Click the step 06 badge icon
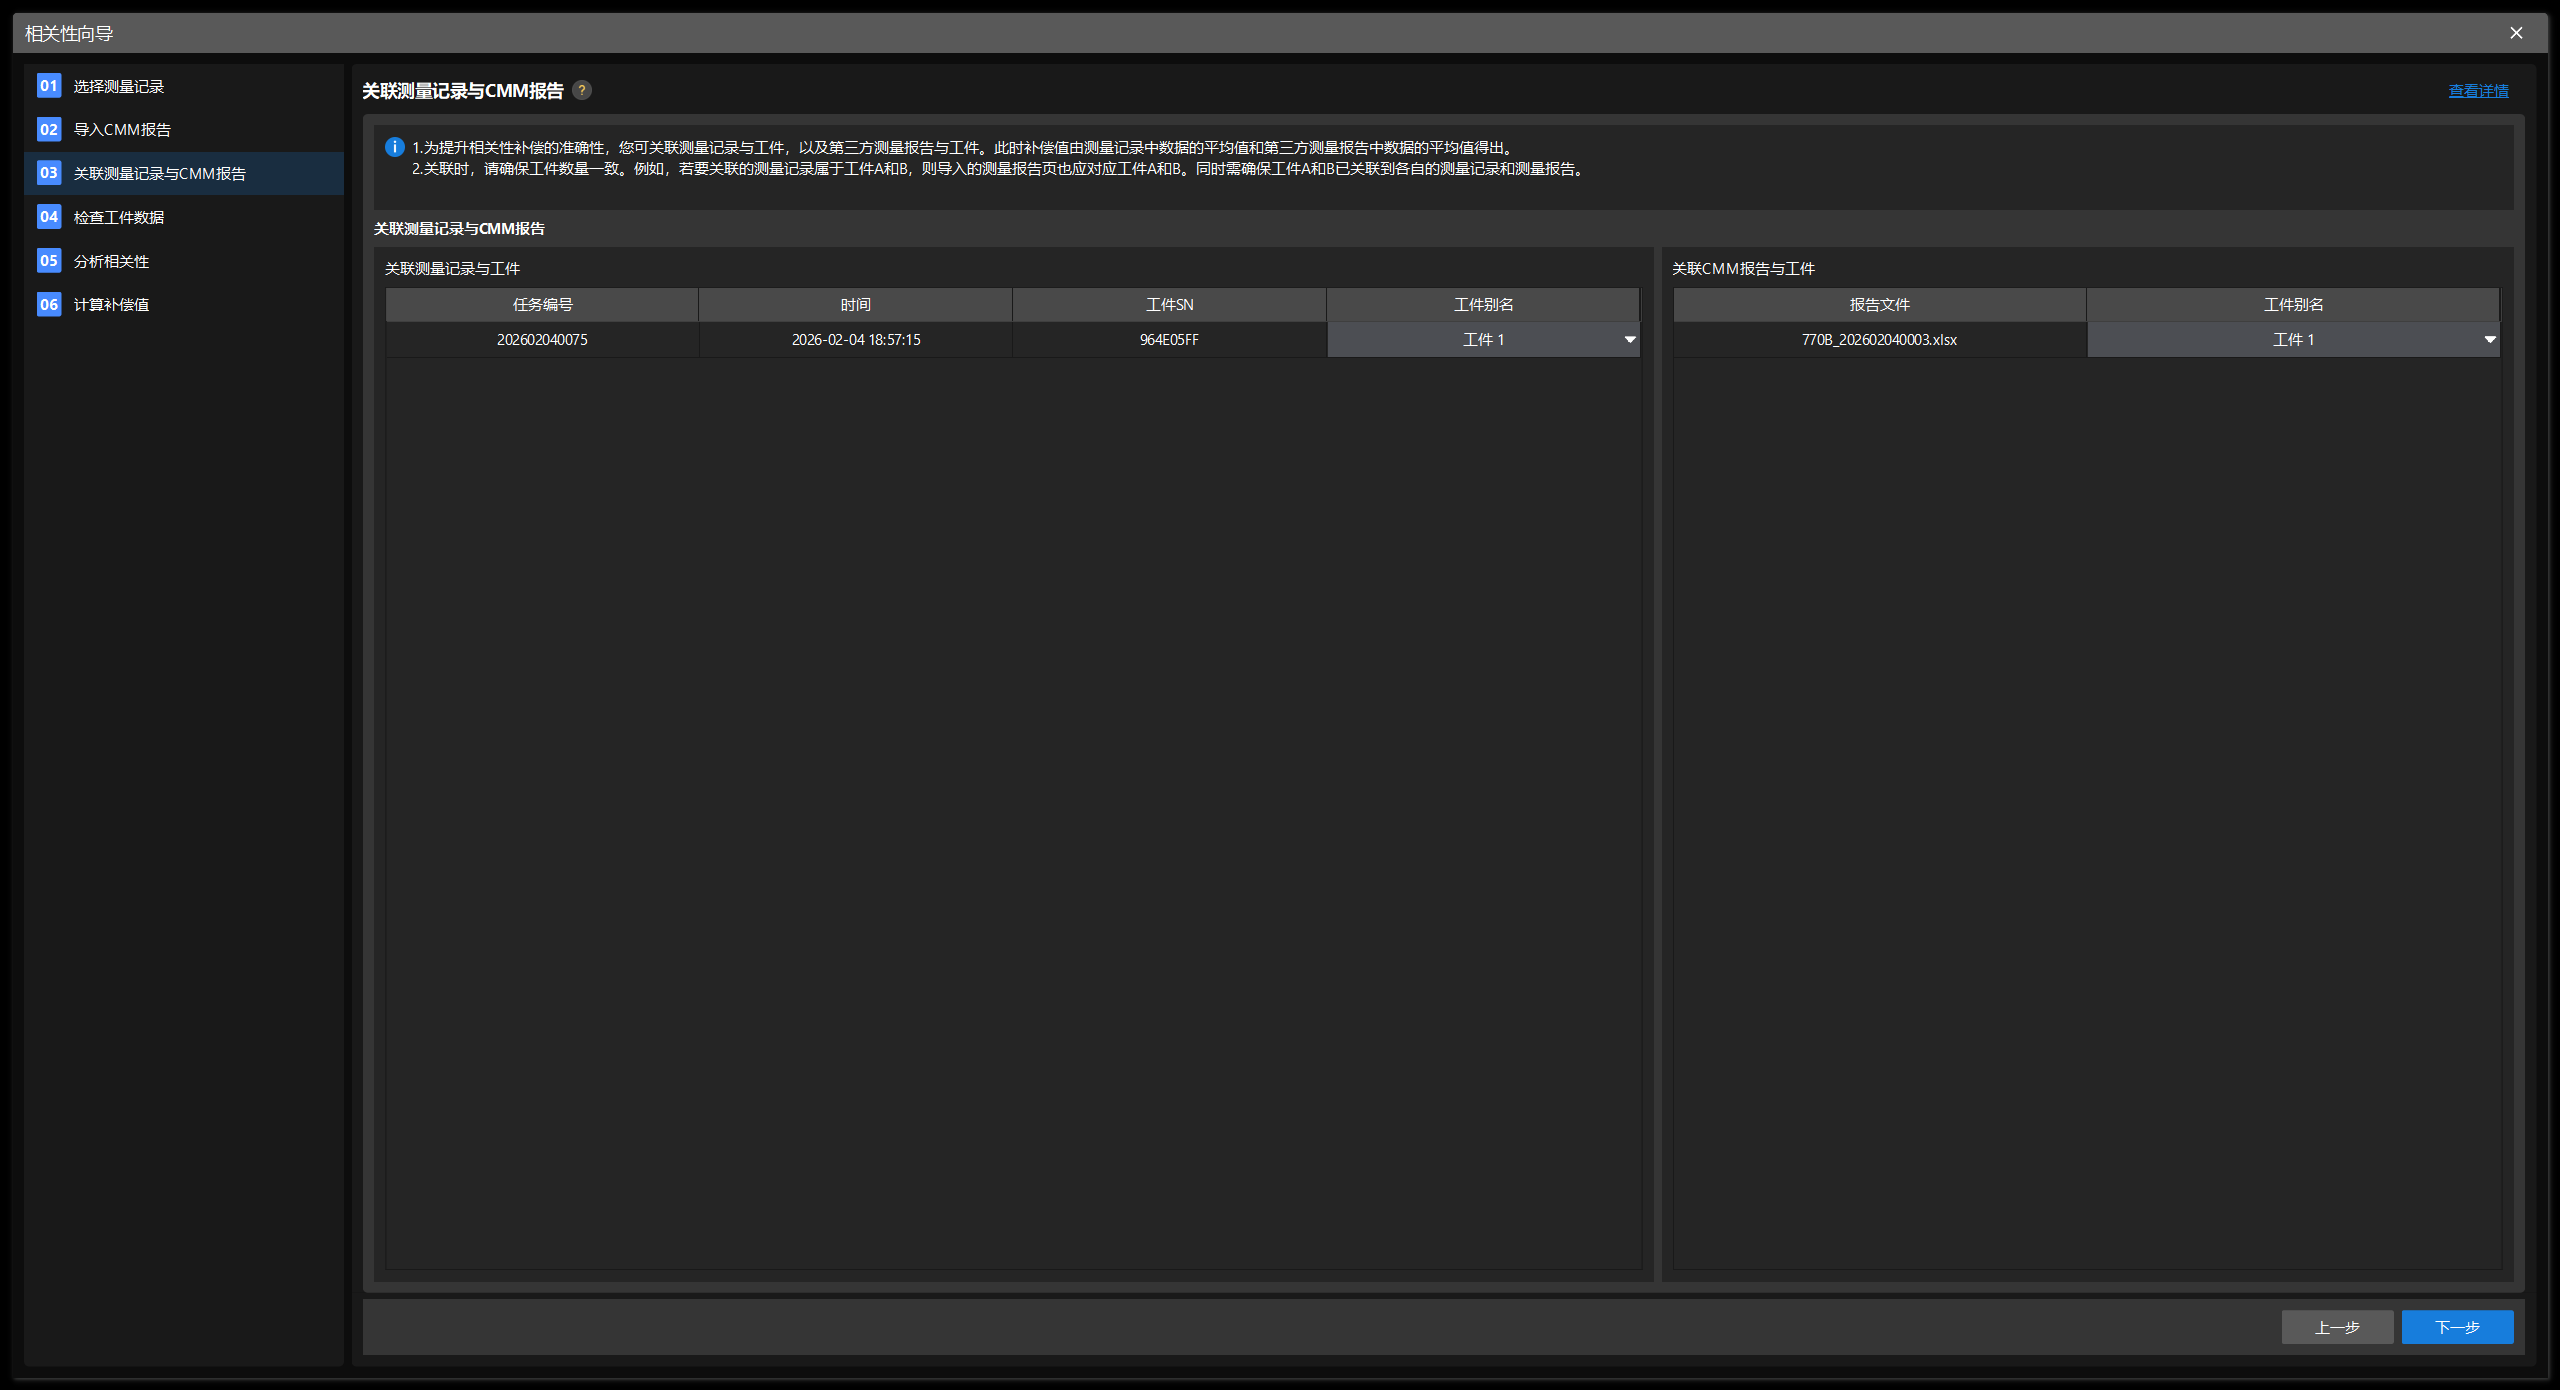This screenshot has width=2560, height=1390. pyautogui.click(x=48, y=304)
